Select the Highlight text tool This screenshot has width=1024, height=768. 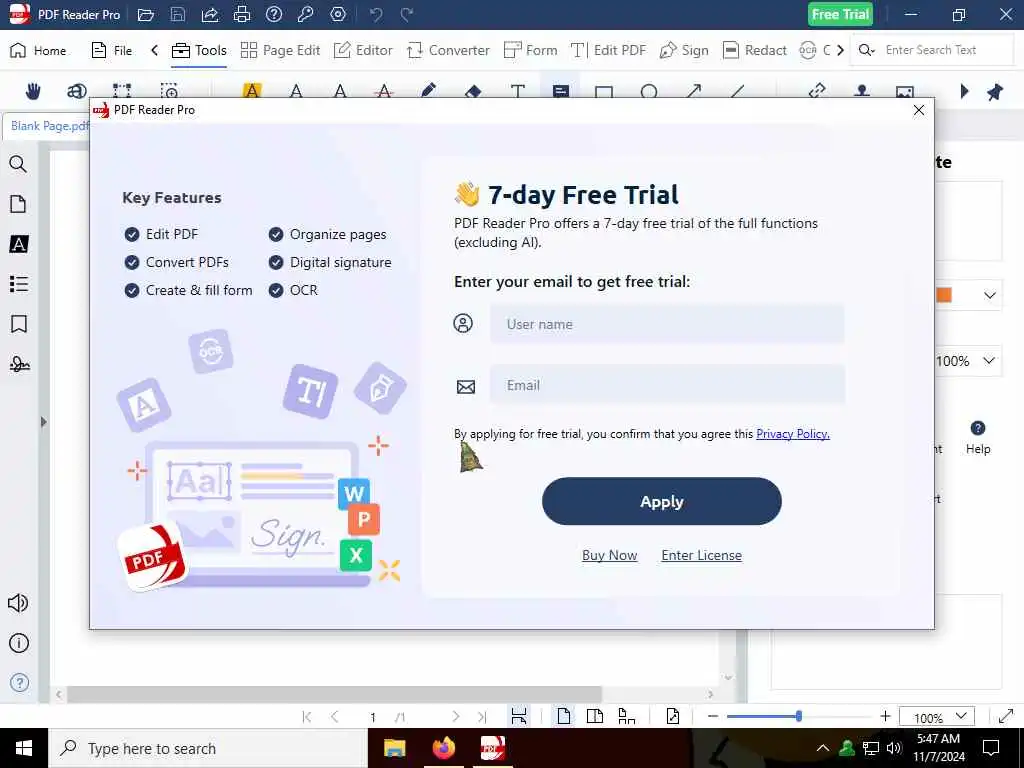(252, 91)
